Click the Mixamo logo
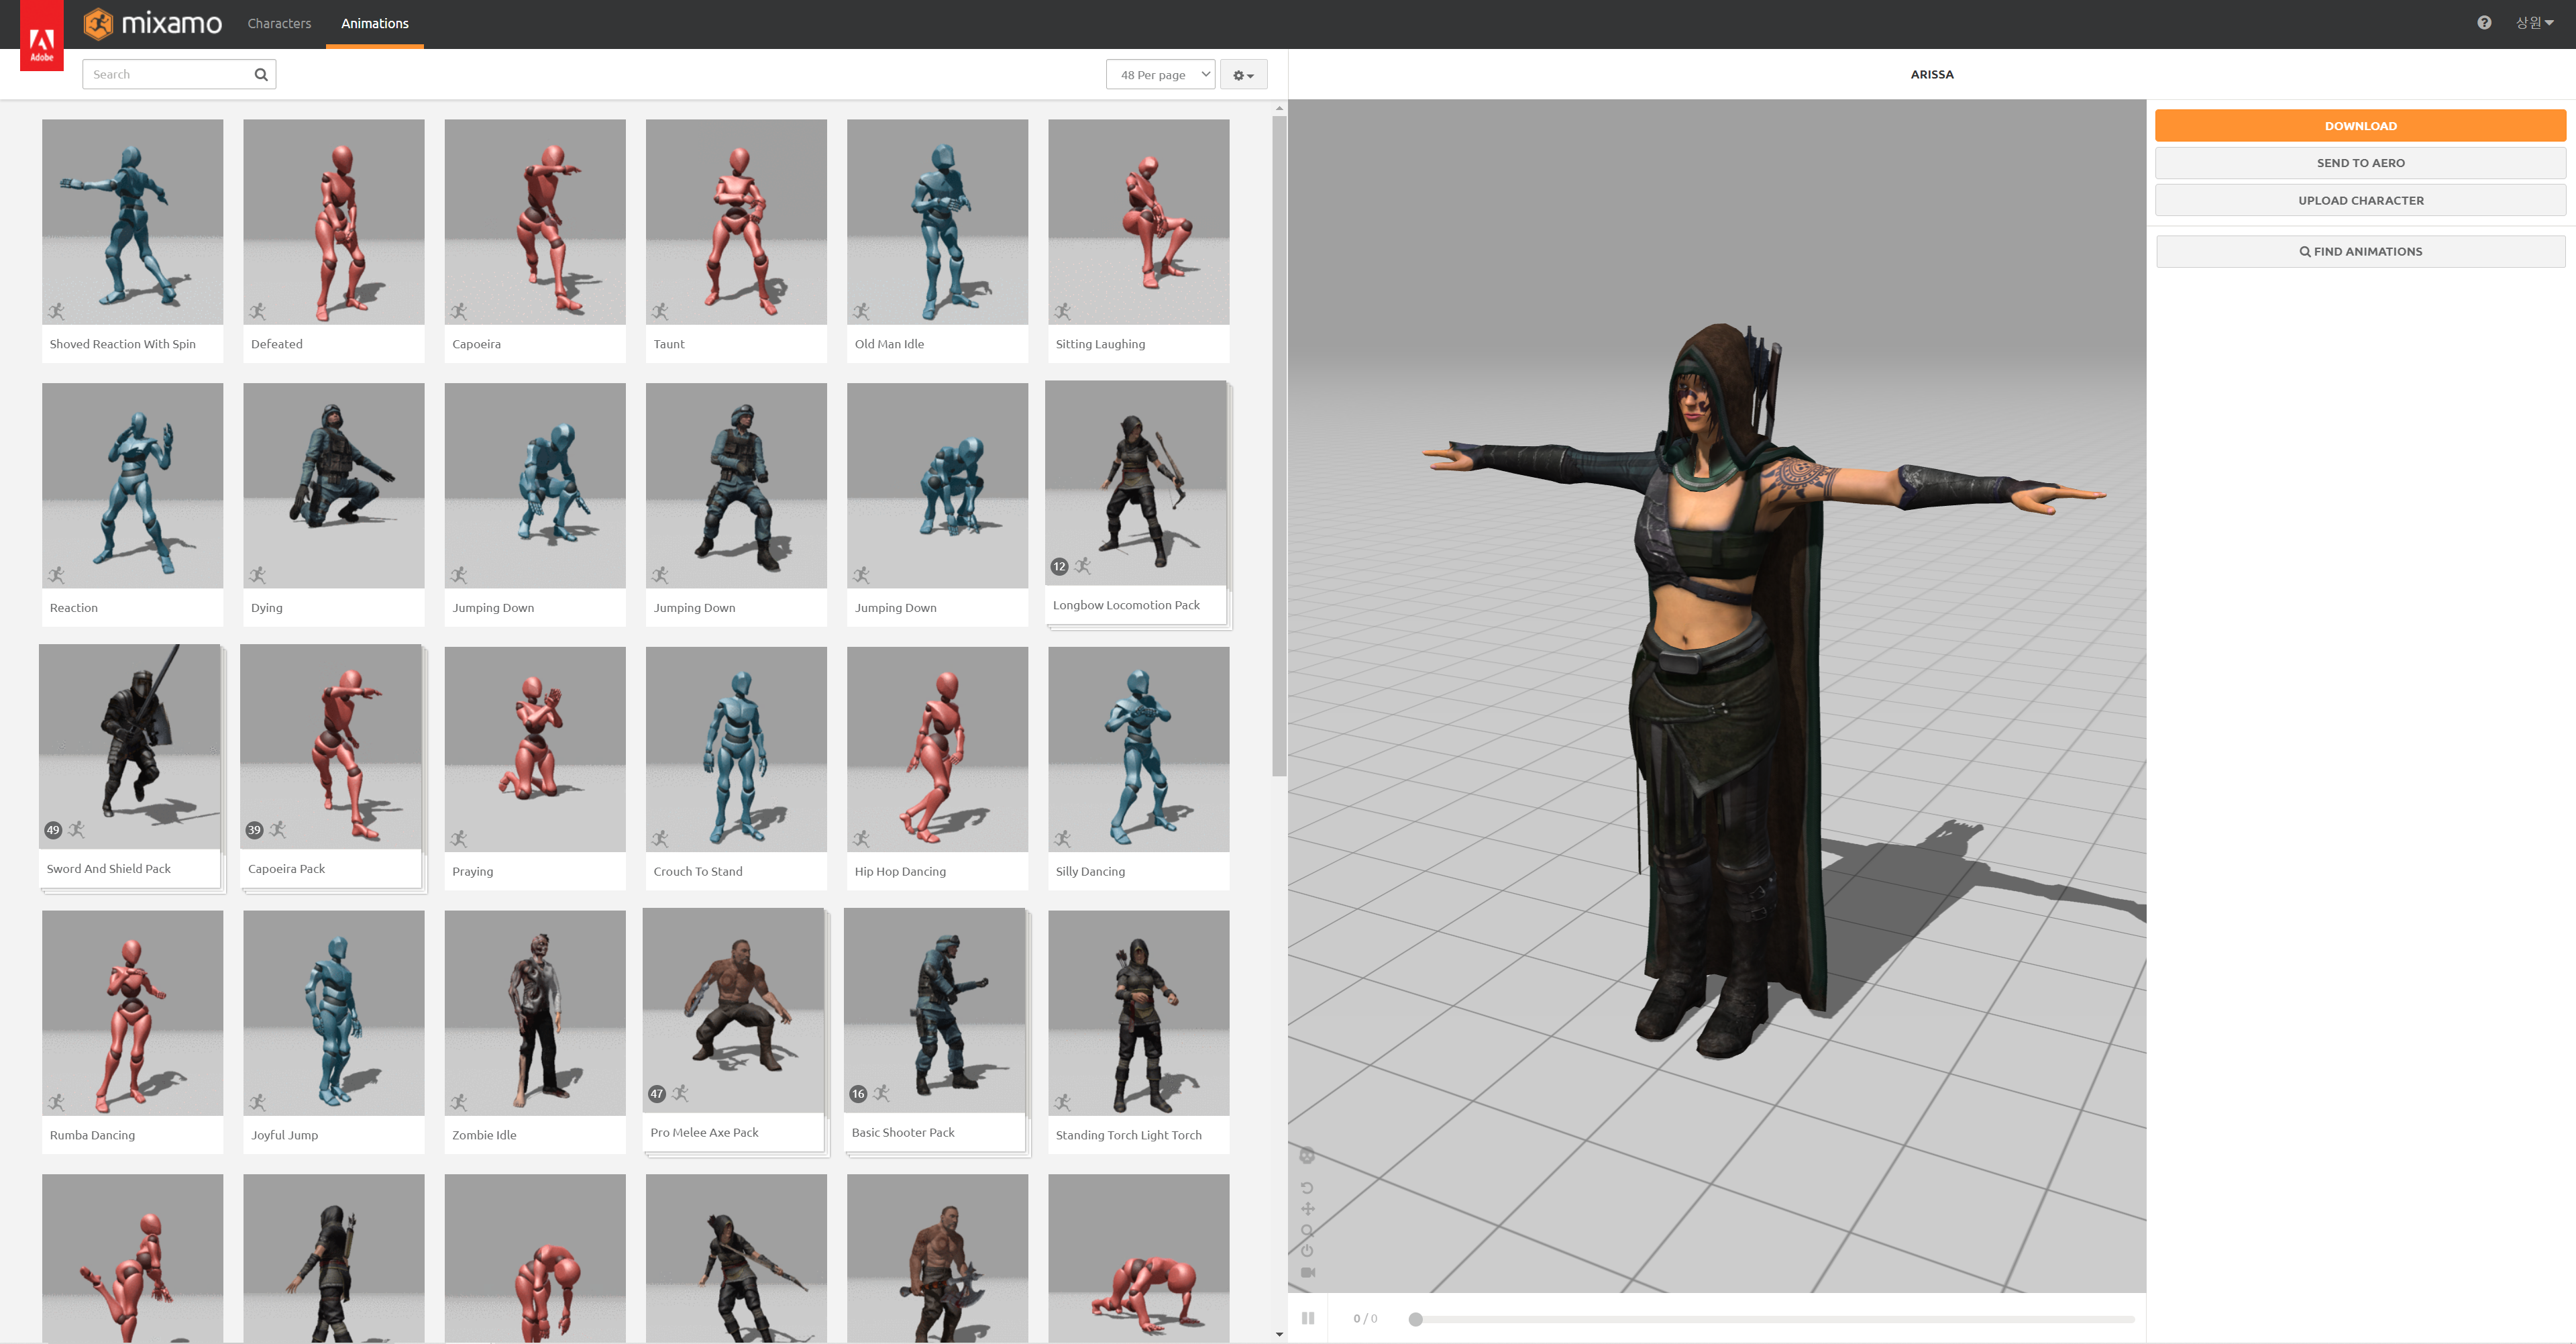 pos(153,23)
